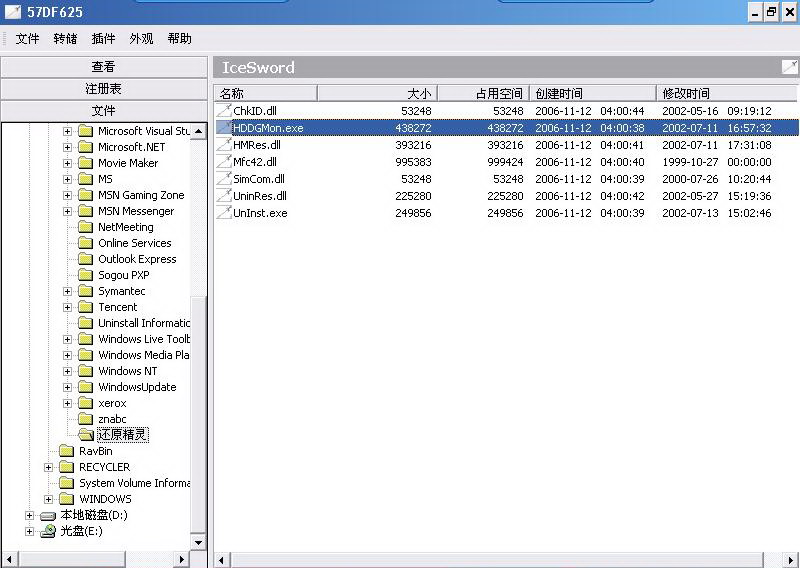Click the tree scrollbar down arrow
The width and height of the screenshot is (800, 568).
point(198,542)
